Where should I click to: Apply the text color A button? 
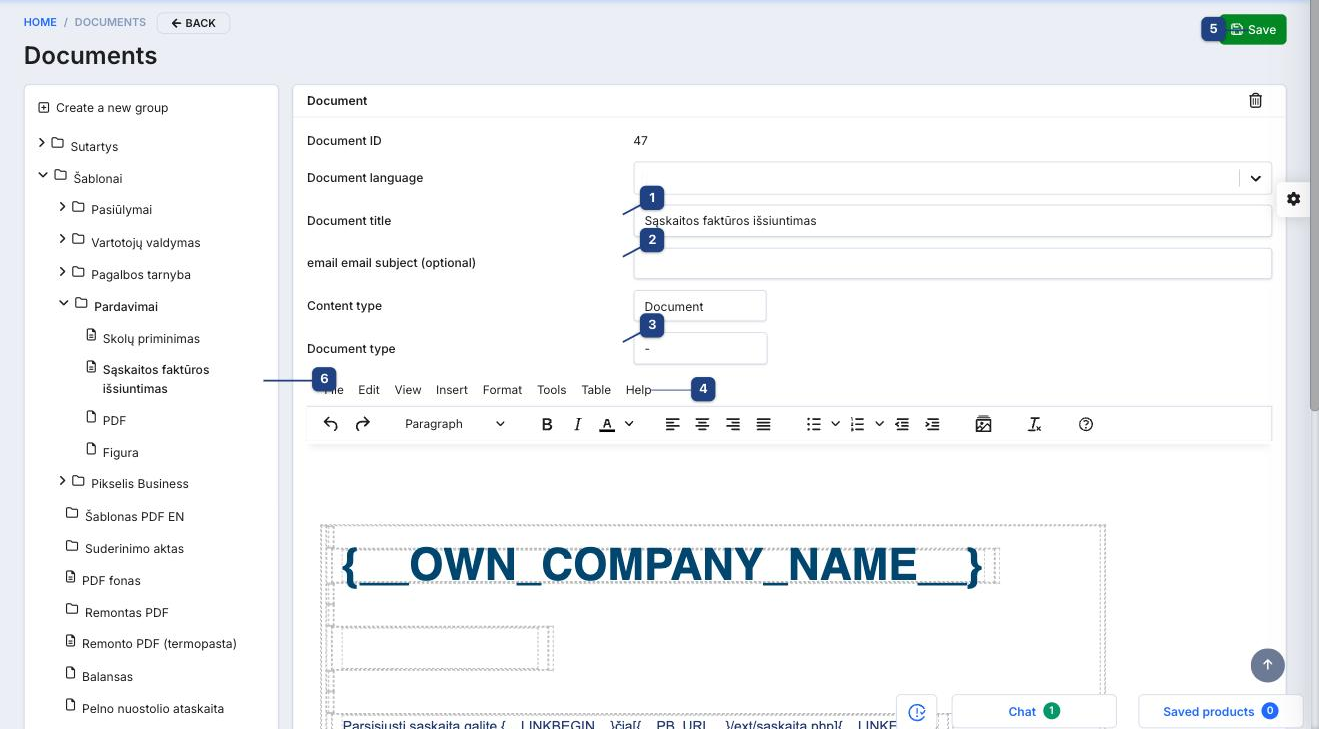point(606,424)
